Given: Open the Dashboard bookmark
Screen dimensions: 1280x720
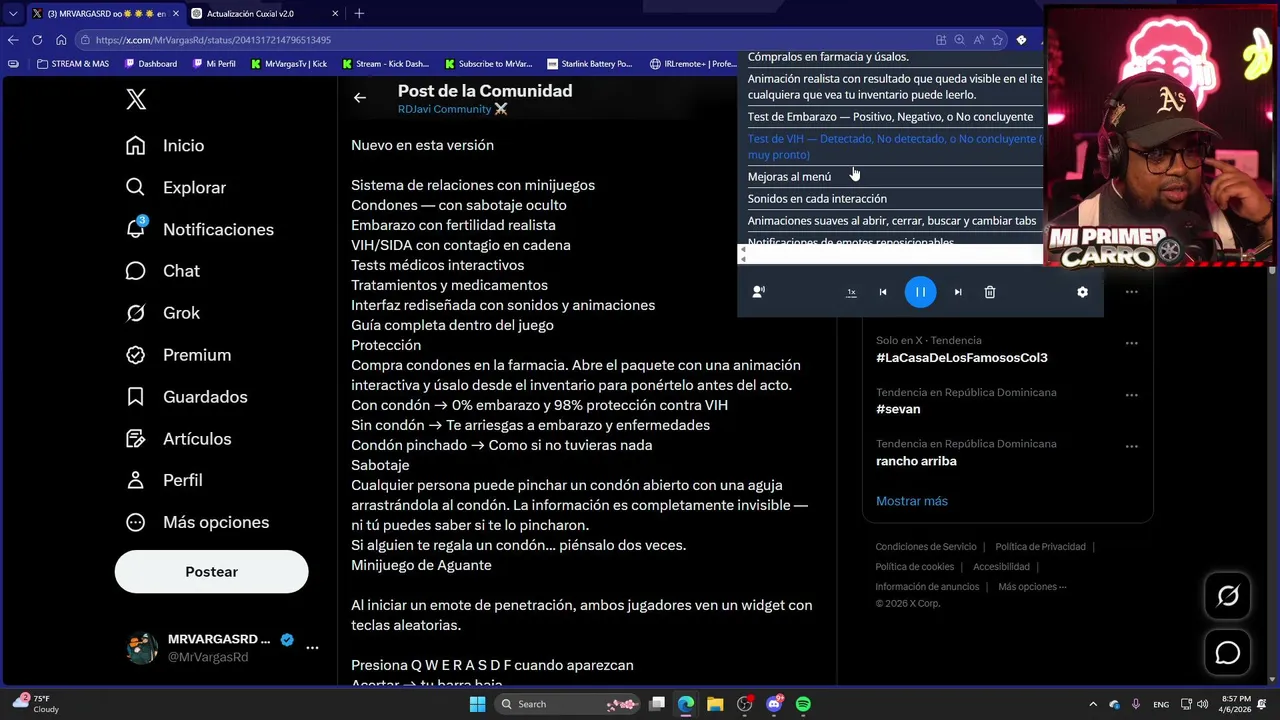Looking at the screenshot, I should tap(151, 64).
